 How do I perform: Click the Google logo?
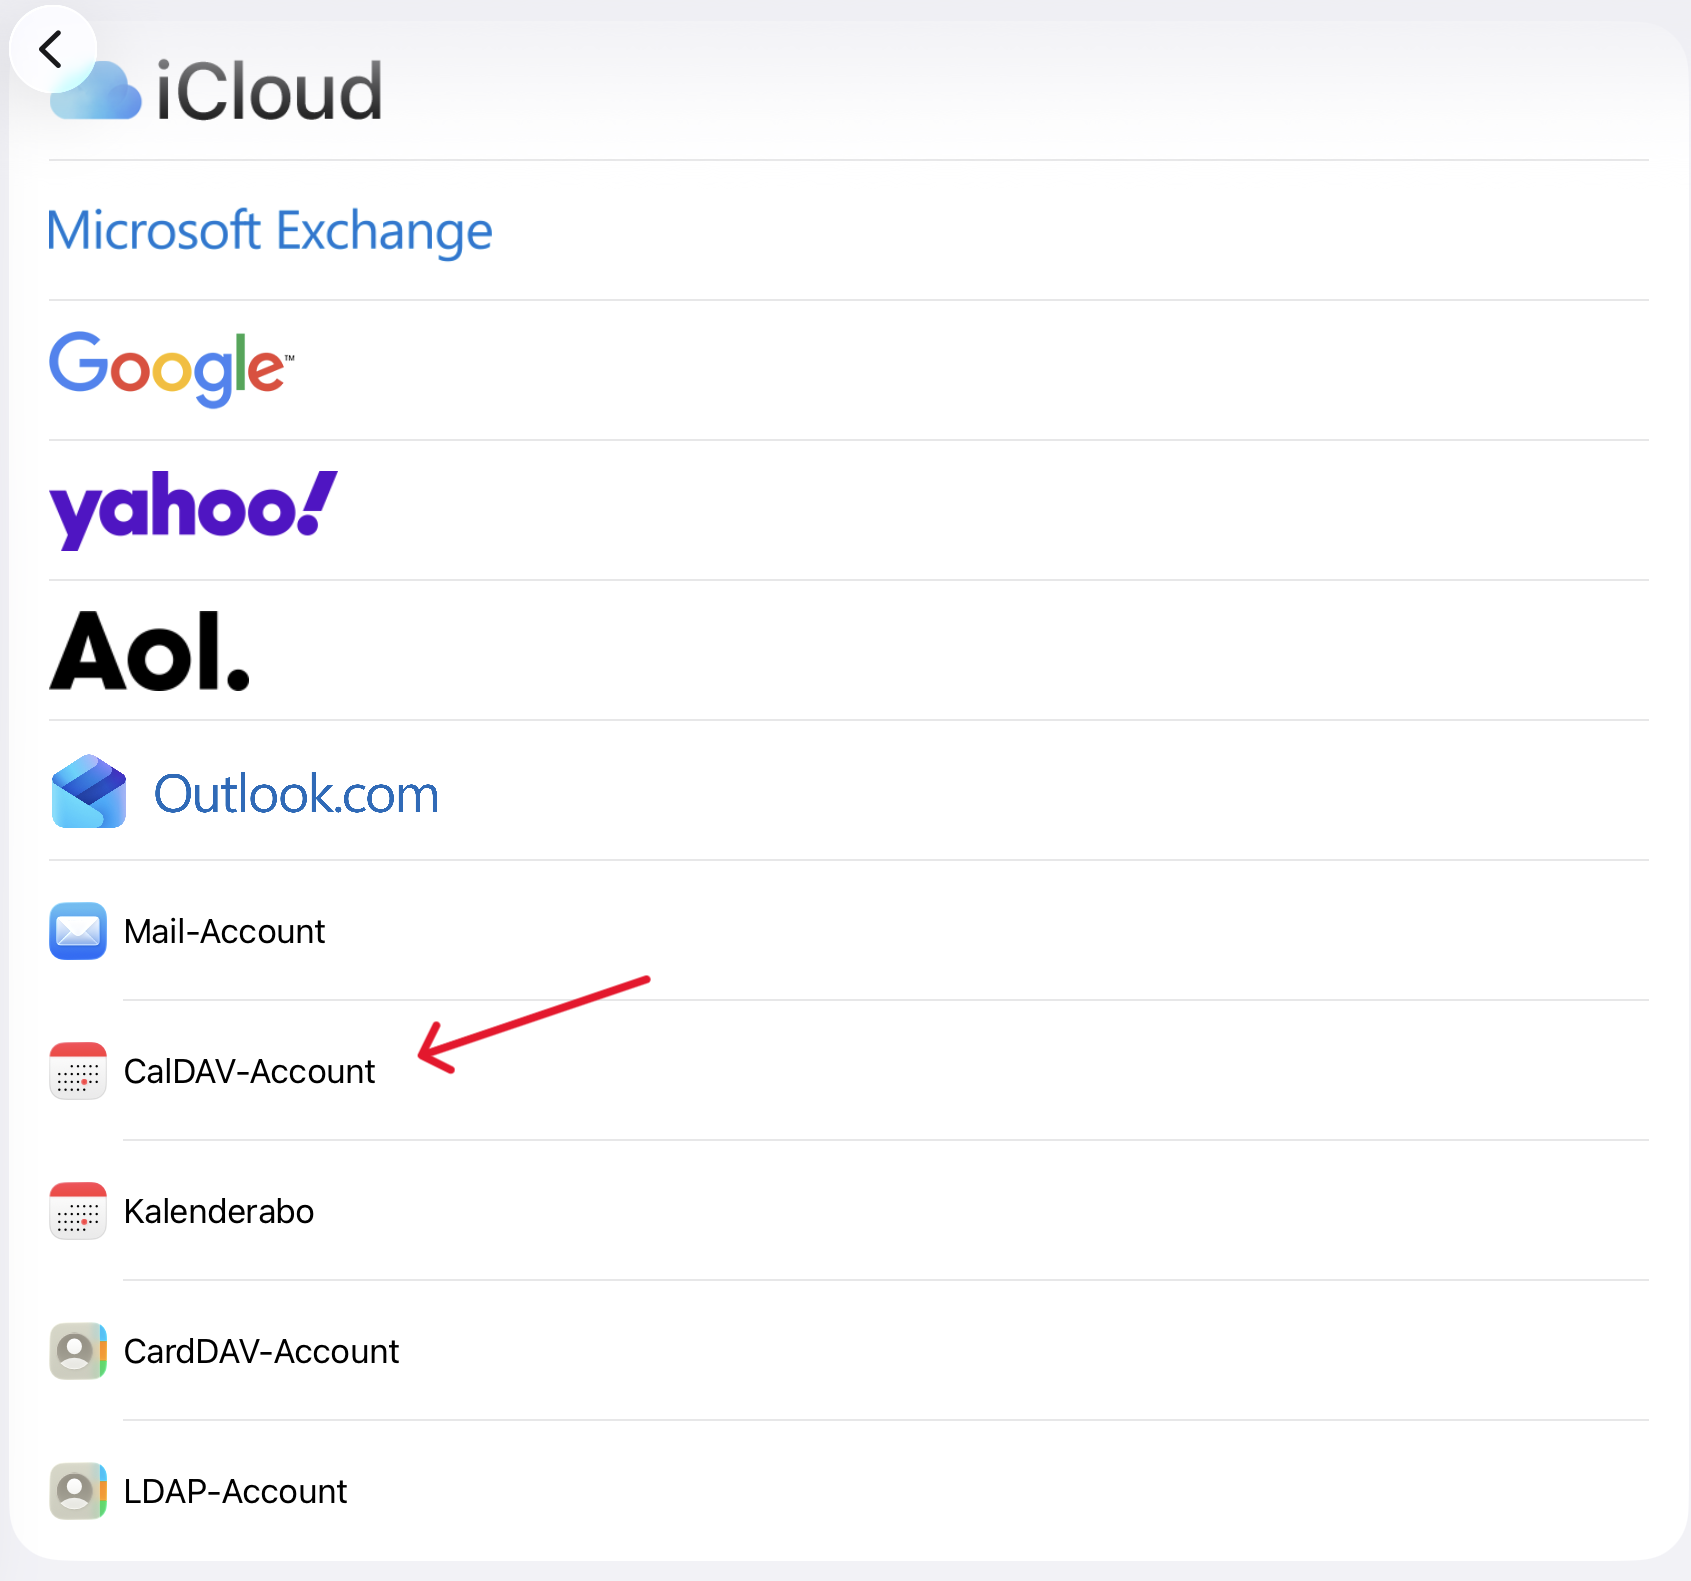click(171, 369)
